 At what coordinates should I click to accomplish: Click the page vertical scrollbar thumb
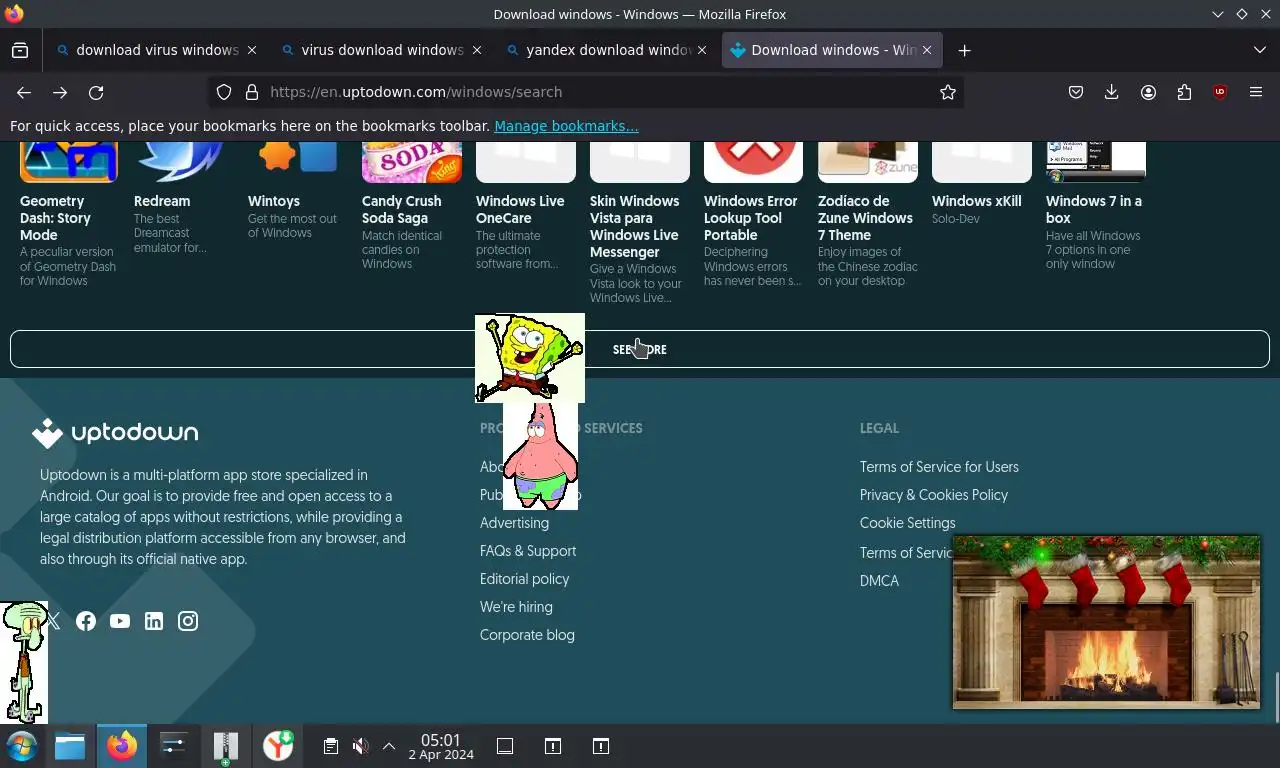point(1276,697)
